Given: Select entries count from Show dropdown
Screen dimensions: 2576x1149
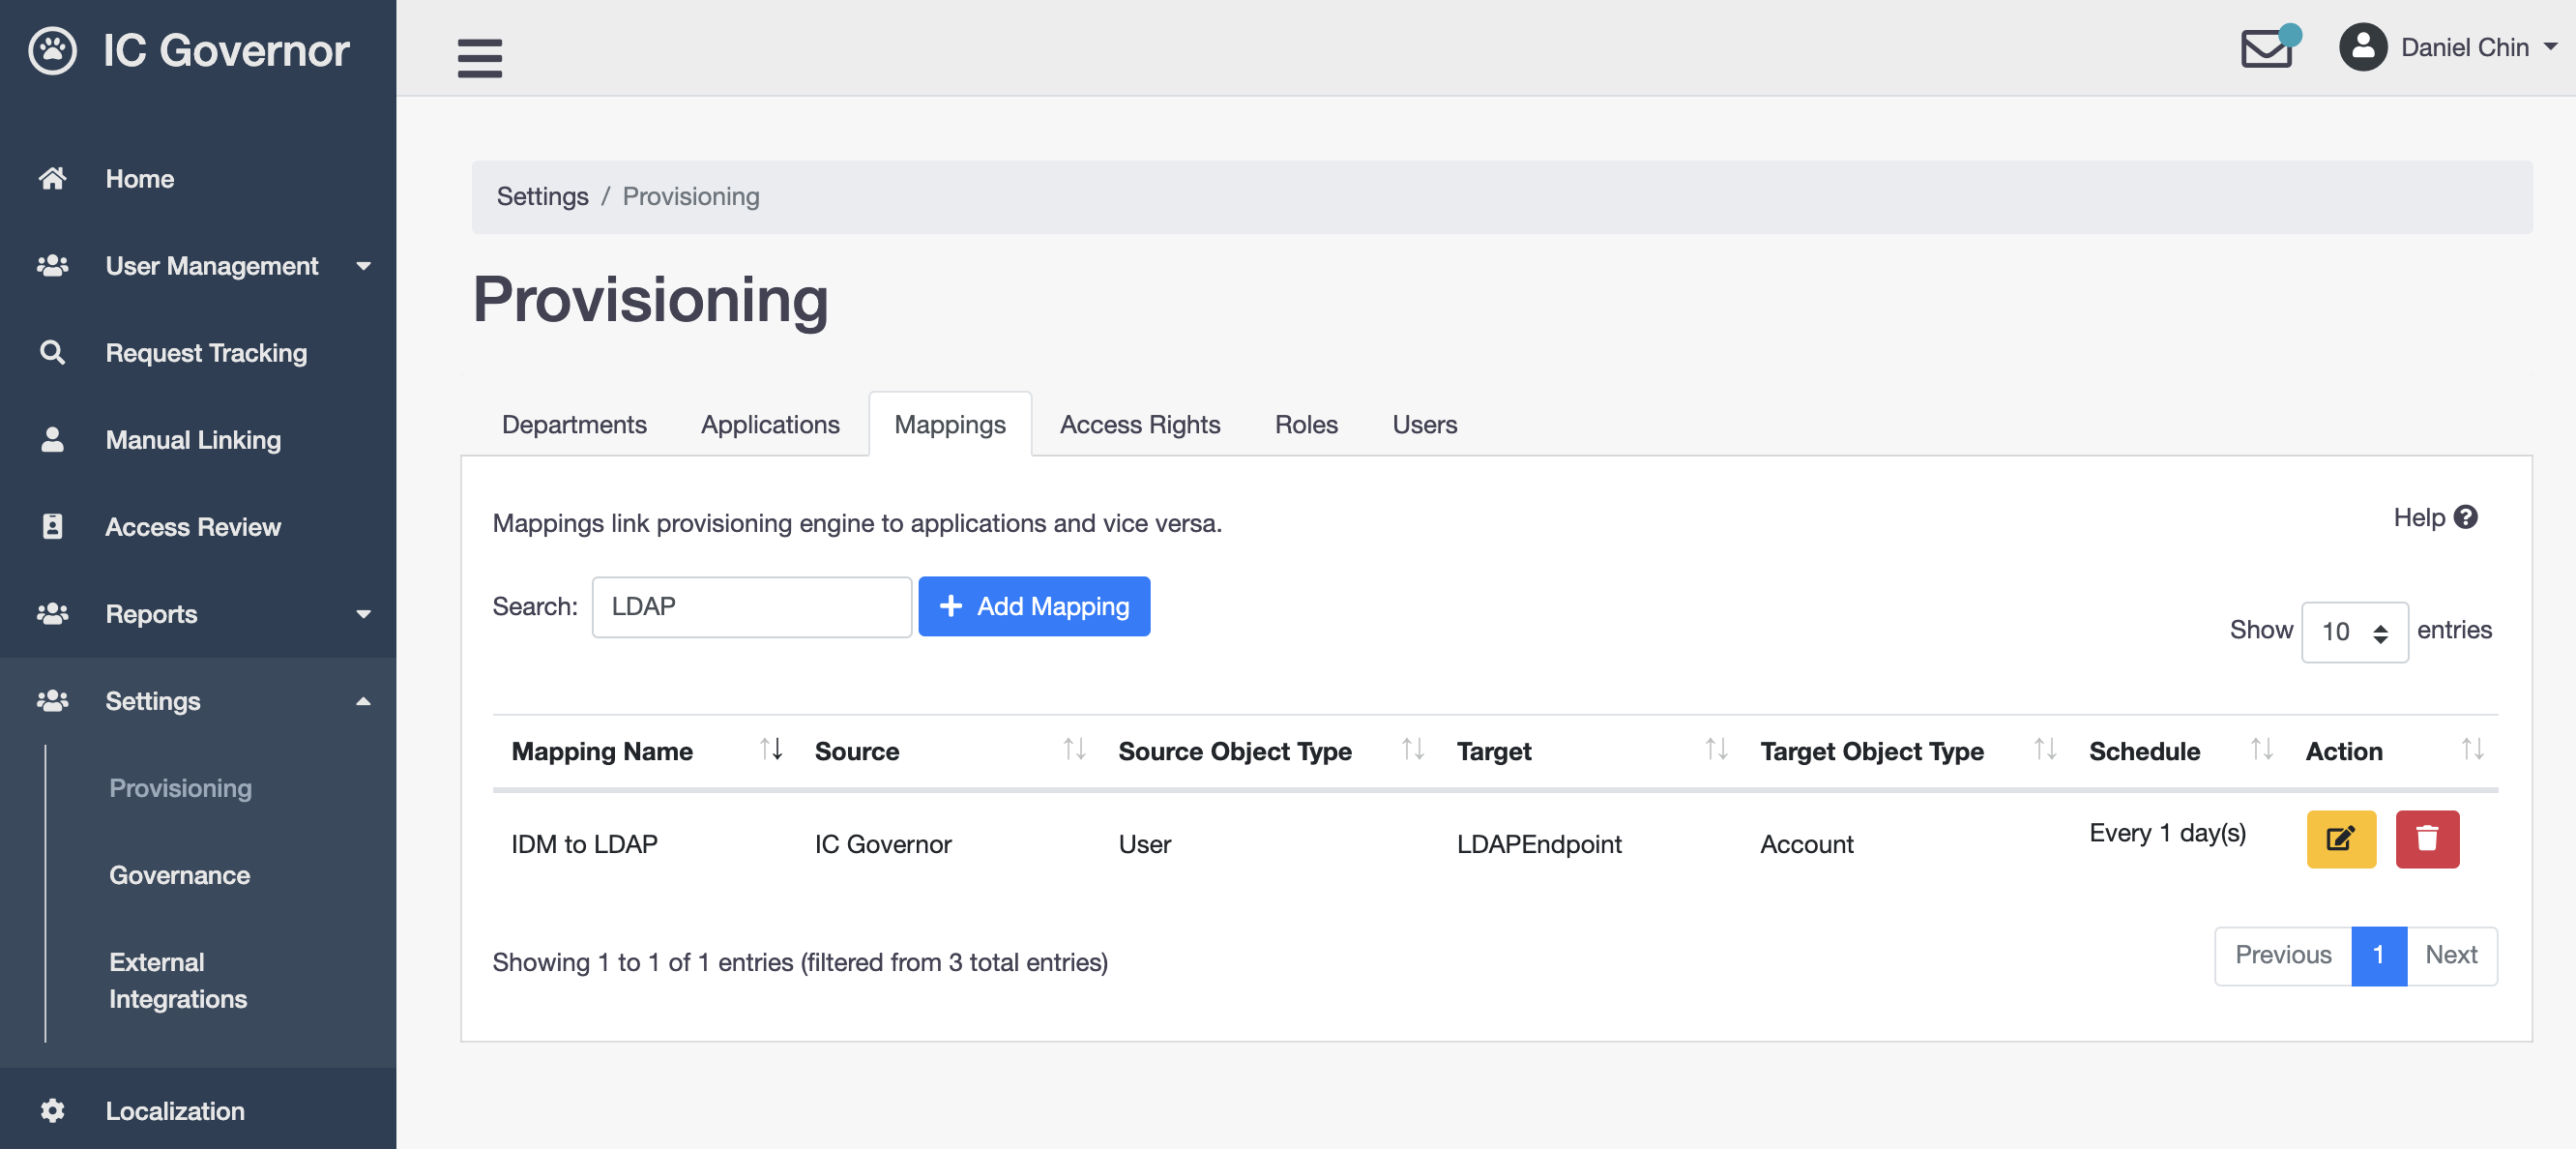Looking at the screenshot, I should tap(2353, 630).
